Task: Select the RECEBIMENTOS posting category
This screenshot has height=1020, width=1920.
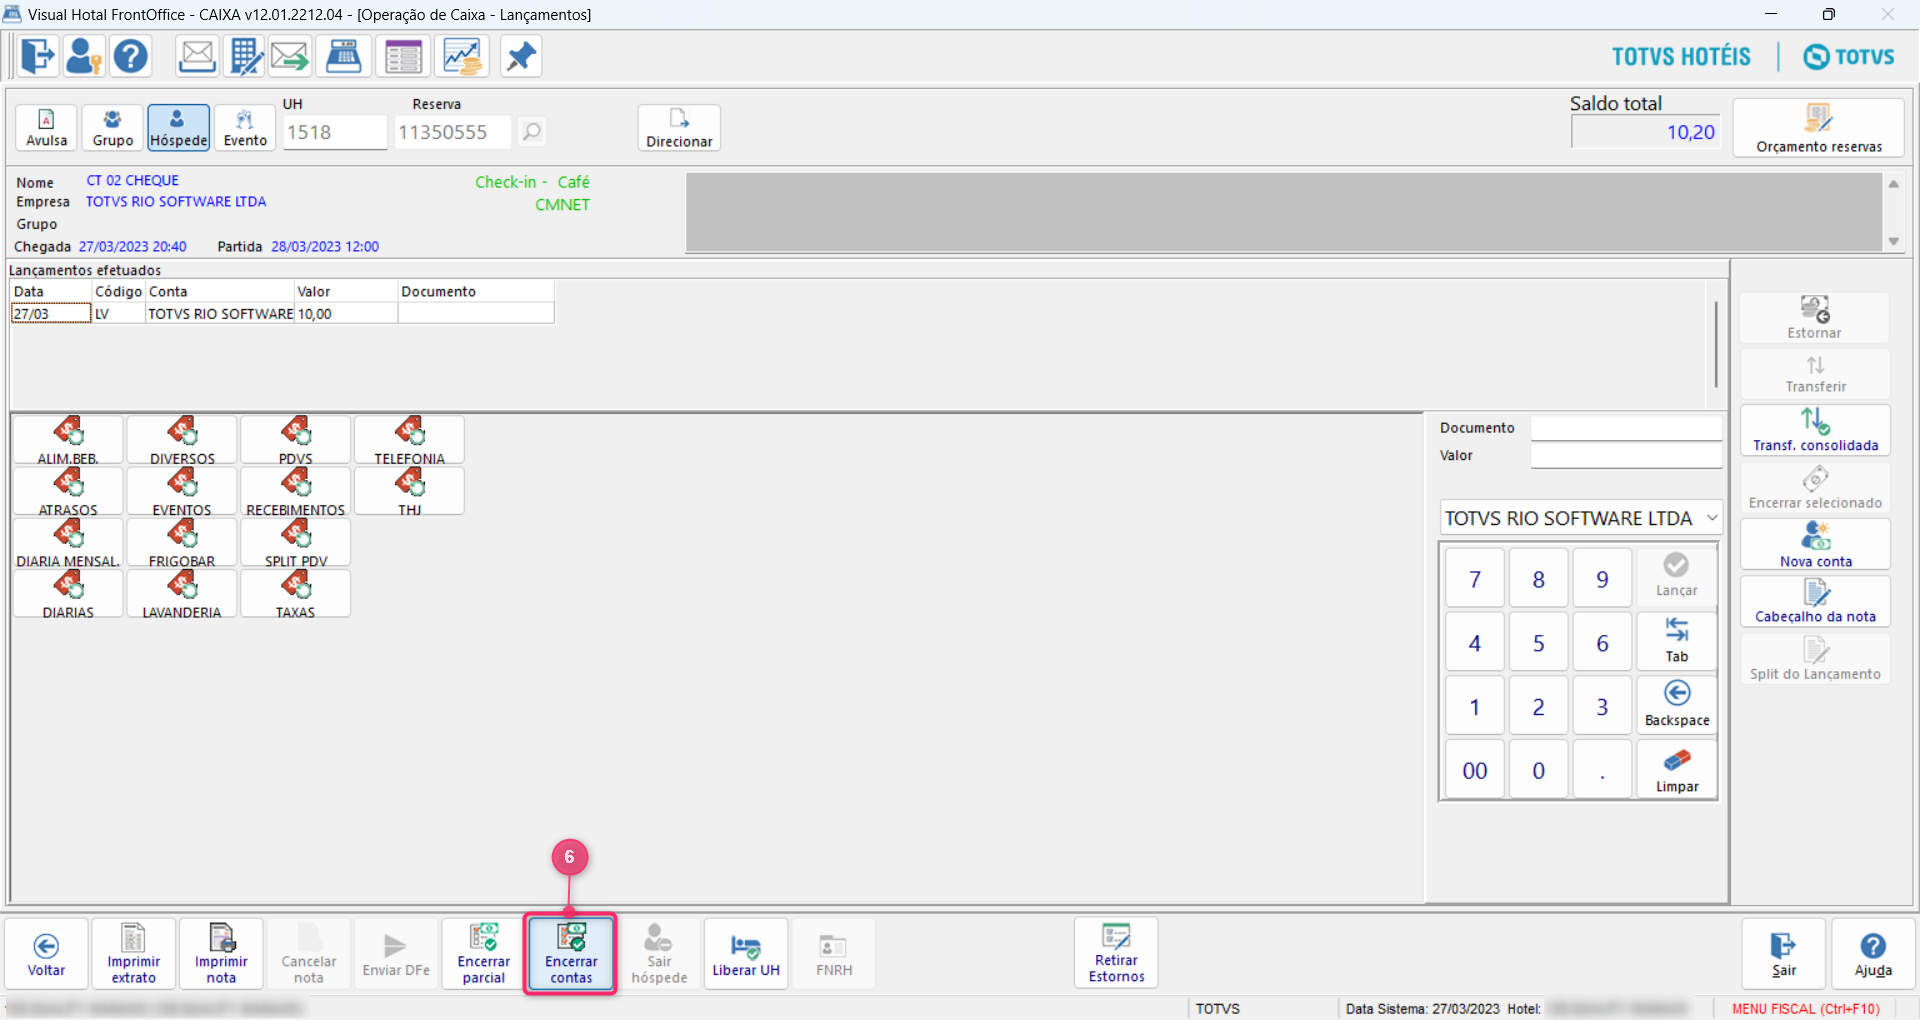Action: 296,491
